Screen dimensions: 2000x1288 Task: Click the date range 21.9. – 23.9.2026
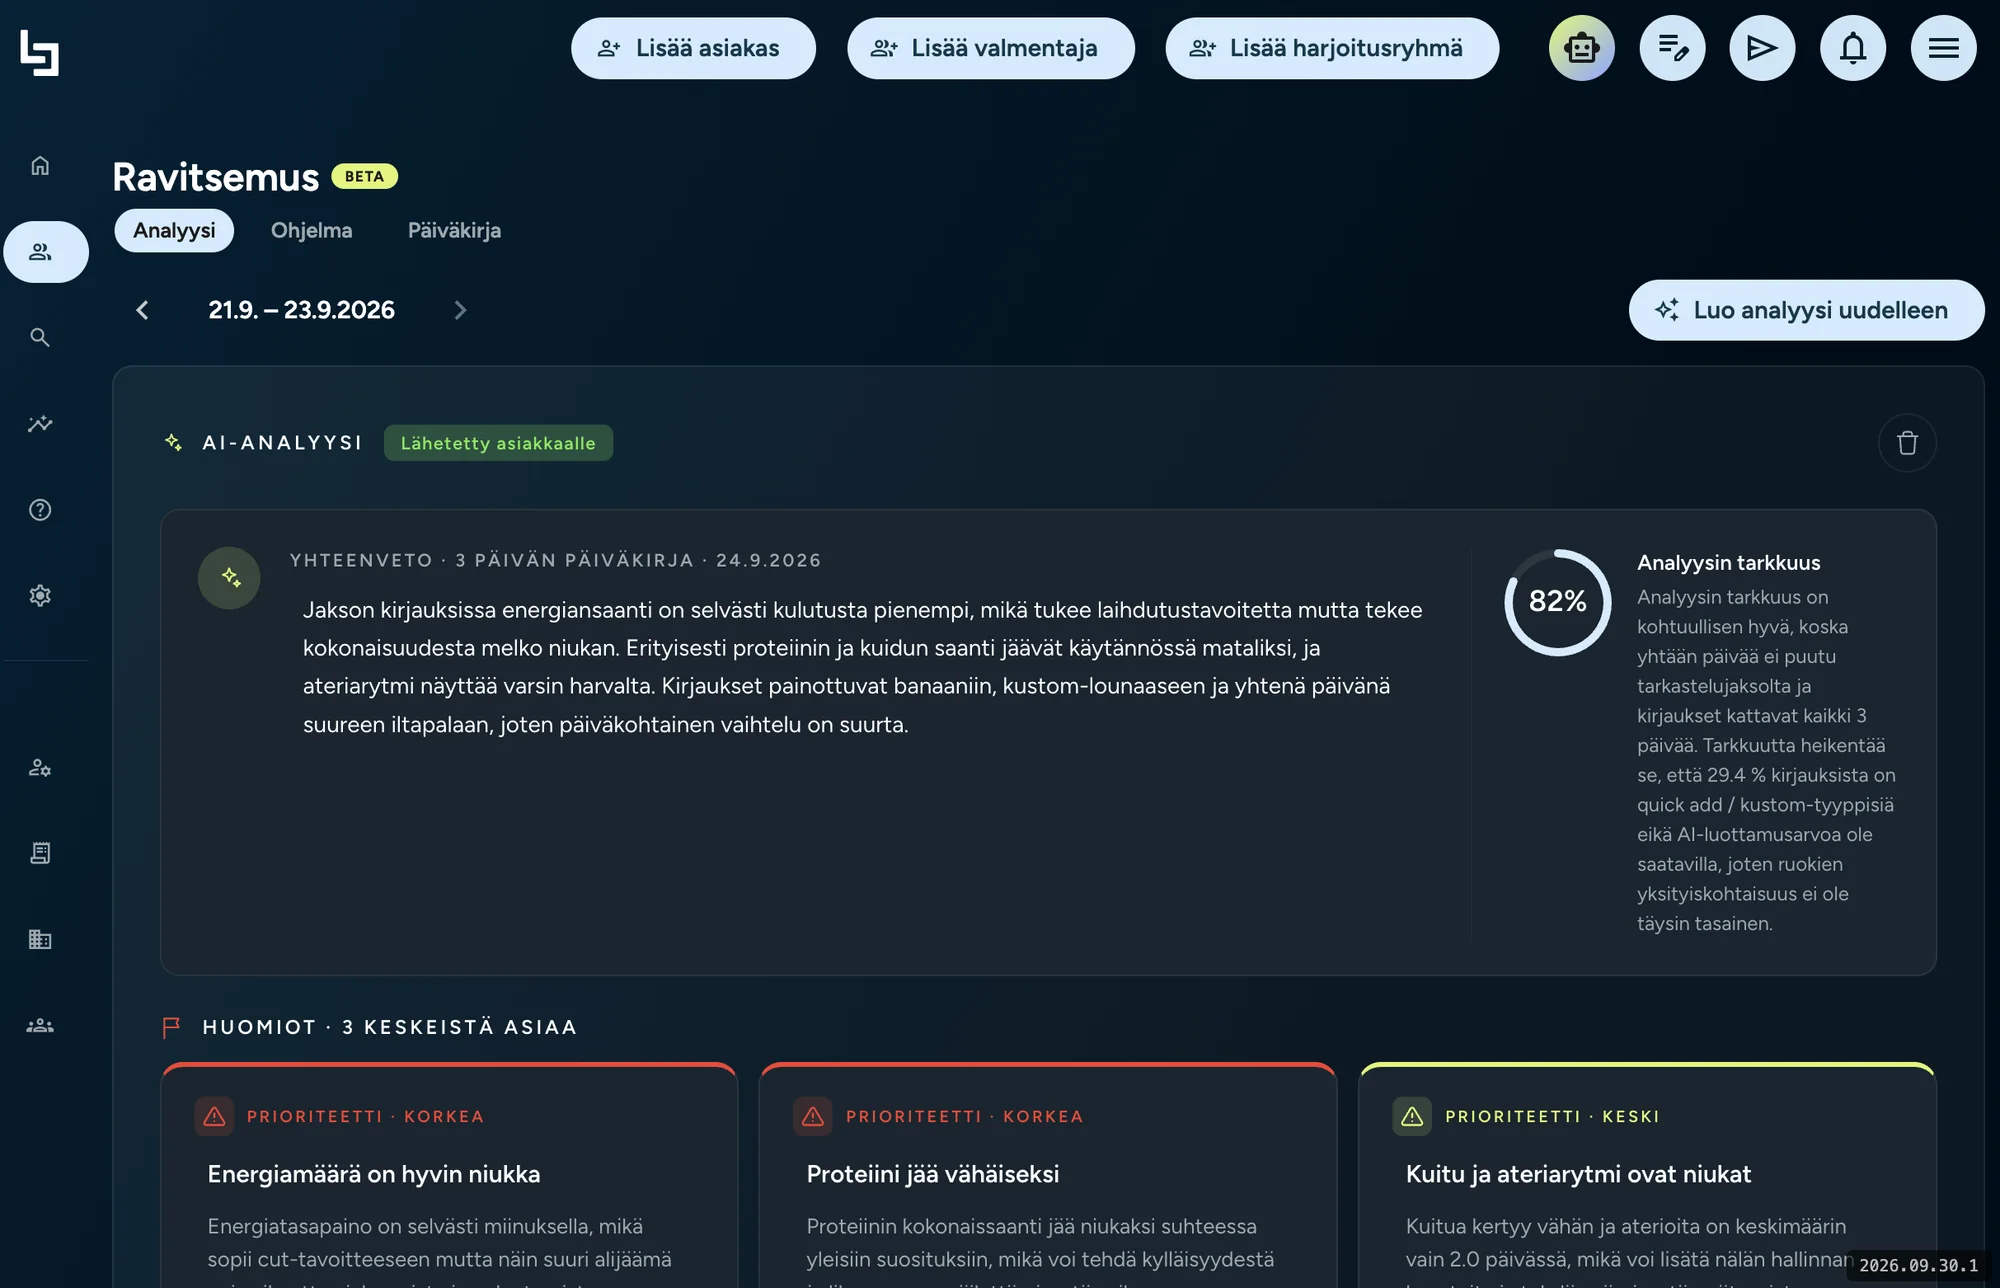click(x=301, y=310)
